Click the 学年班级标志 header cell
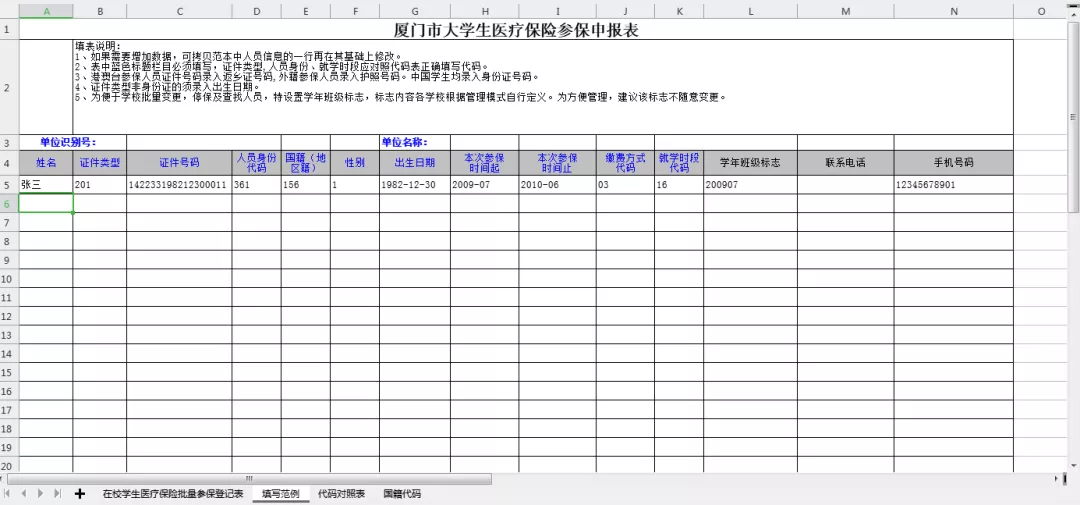Image resolution: width=1080 pixels, height=505 pixels. pyautogui.click(x=751, y=163)
